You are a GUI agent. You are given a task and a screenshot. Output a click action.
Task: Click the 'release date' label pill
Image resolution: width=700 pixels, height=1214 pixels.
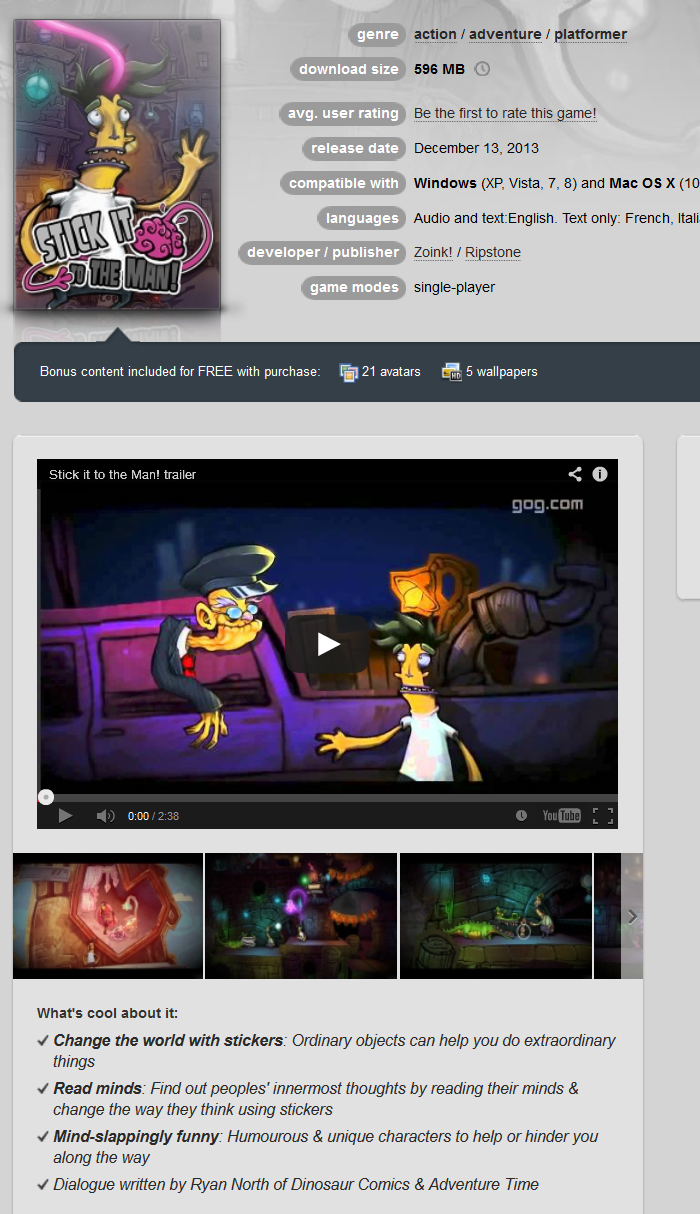[x=354, y=148]
